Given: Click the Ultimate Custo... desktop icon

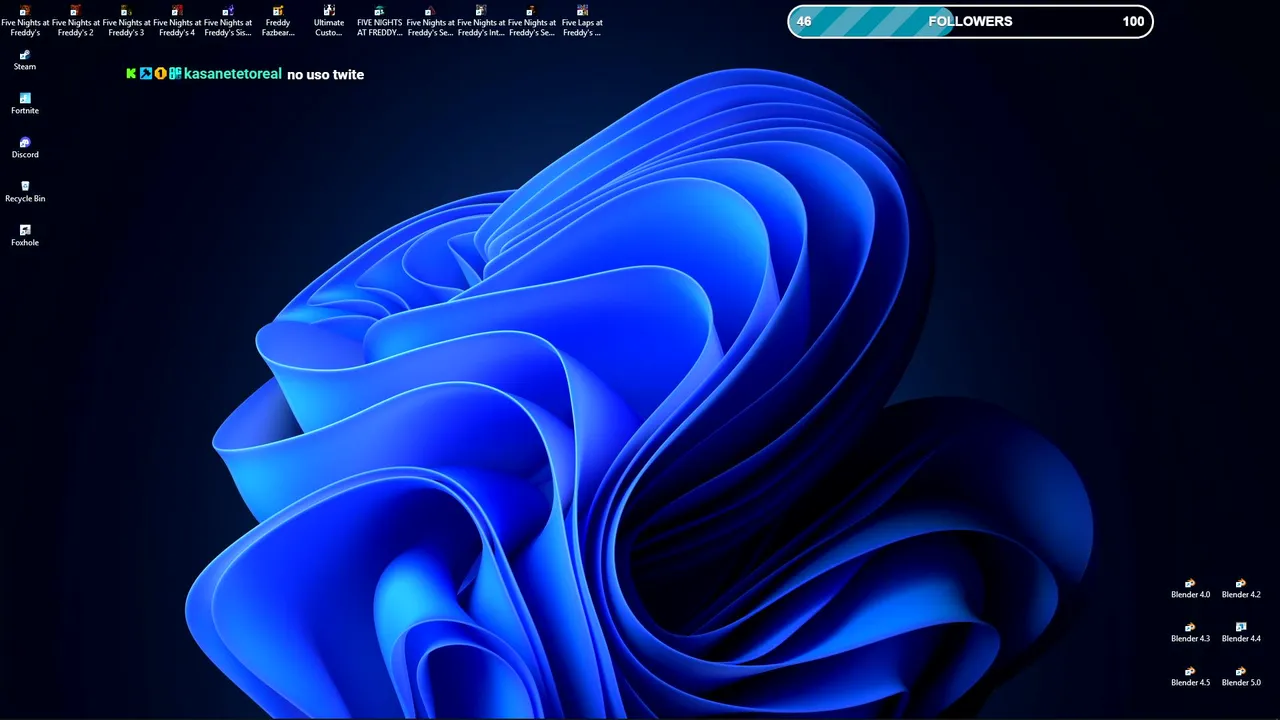Looking at the screenshot, I should point(329,21).
